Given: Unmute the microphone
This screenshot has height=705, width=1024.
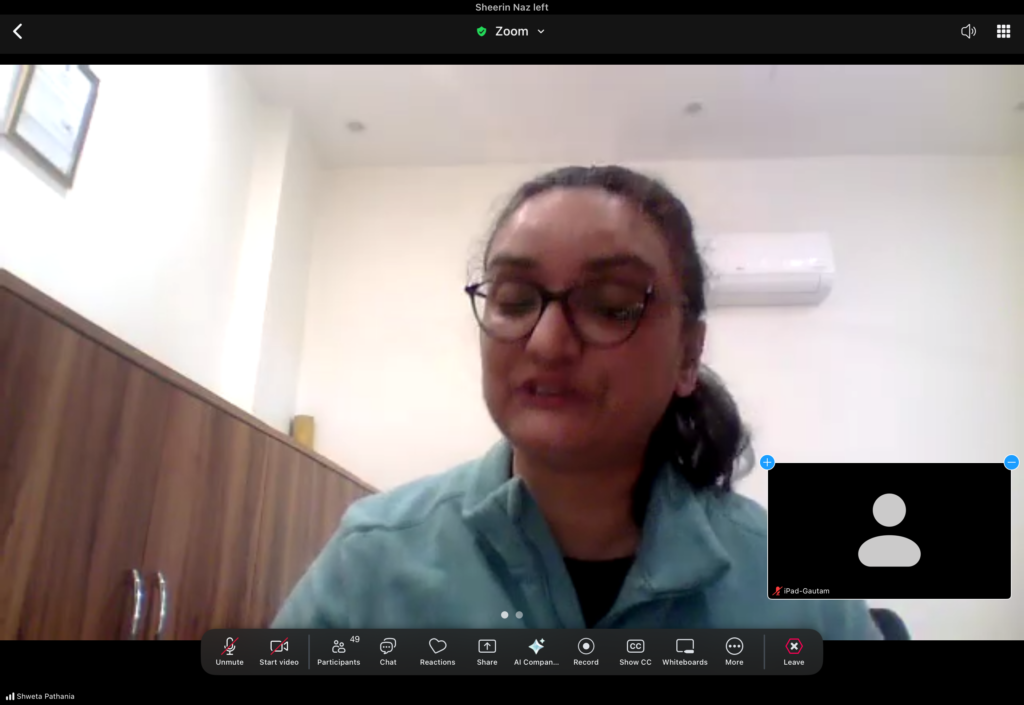Looking at the screenshot, I should click(x=229, y=651).
